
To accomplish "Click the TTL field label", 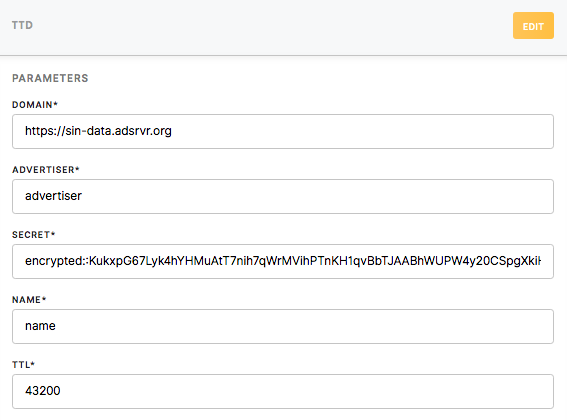I will 23,365.
